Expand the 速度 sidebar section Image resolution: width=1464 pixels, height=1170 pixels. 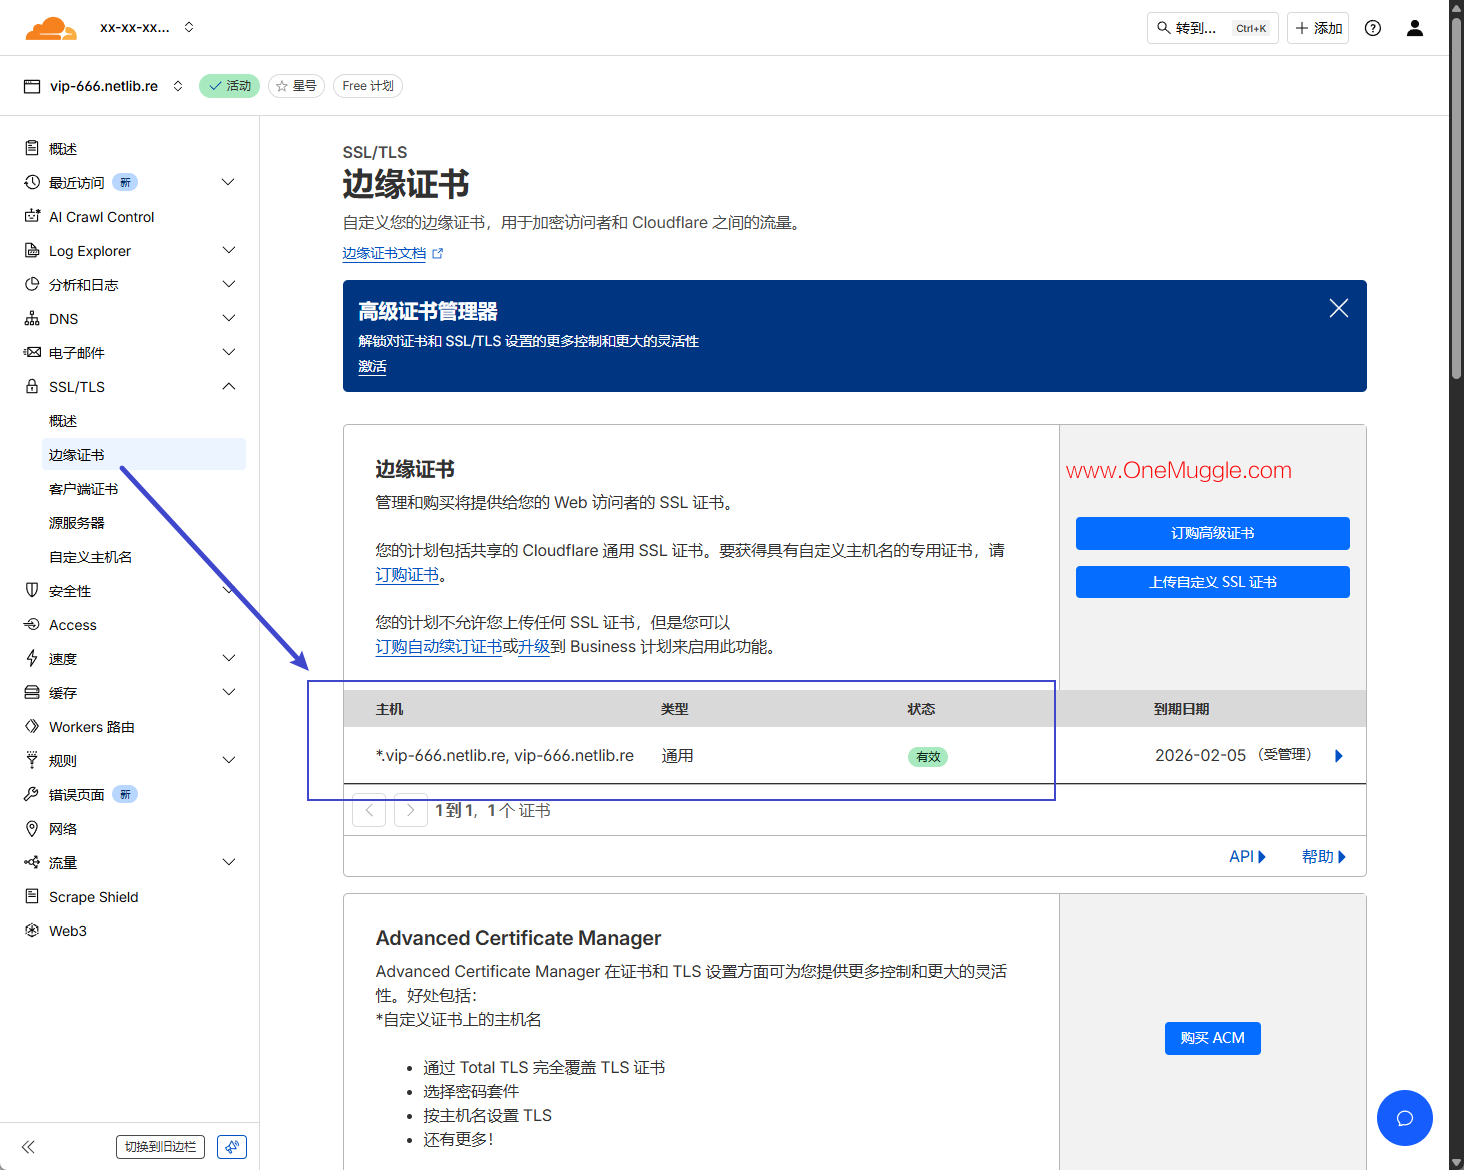[x=228, y=658]
